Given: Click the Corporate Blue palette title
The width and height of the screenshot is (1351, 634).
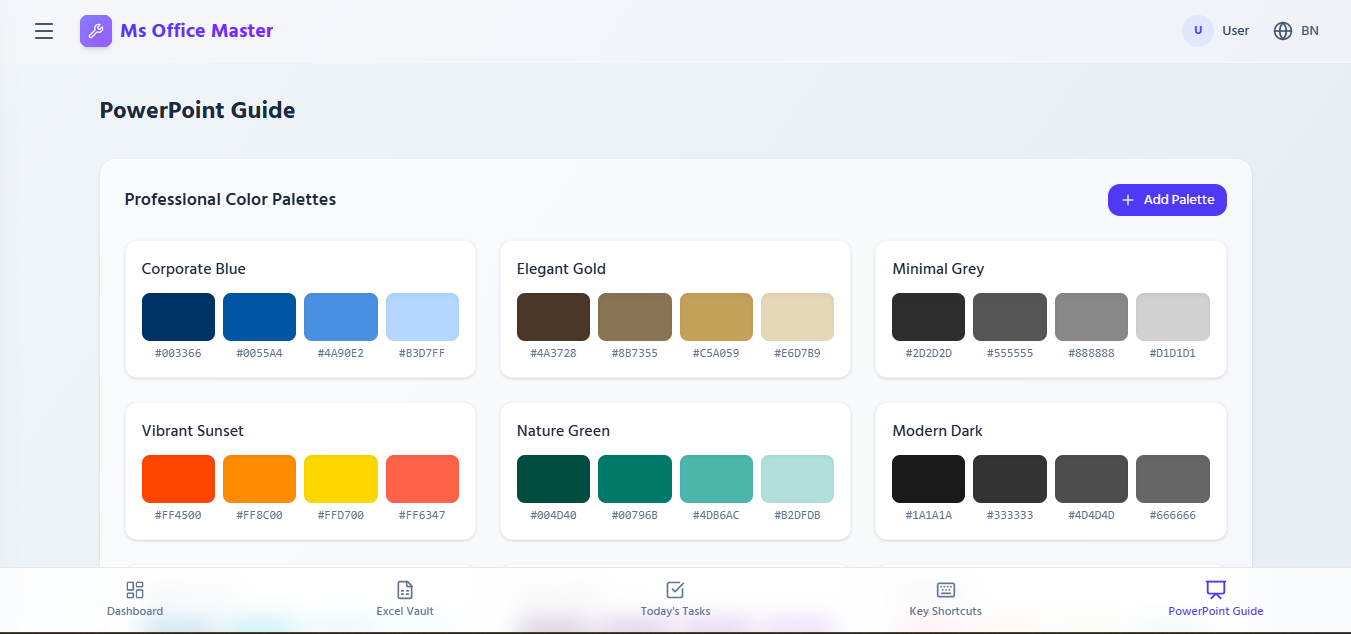Looking at the screenshot, I should click(193, 269).
